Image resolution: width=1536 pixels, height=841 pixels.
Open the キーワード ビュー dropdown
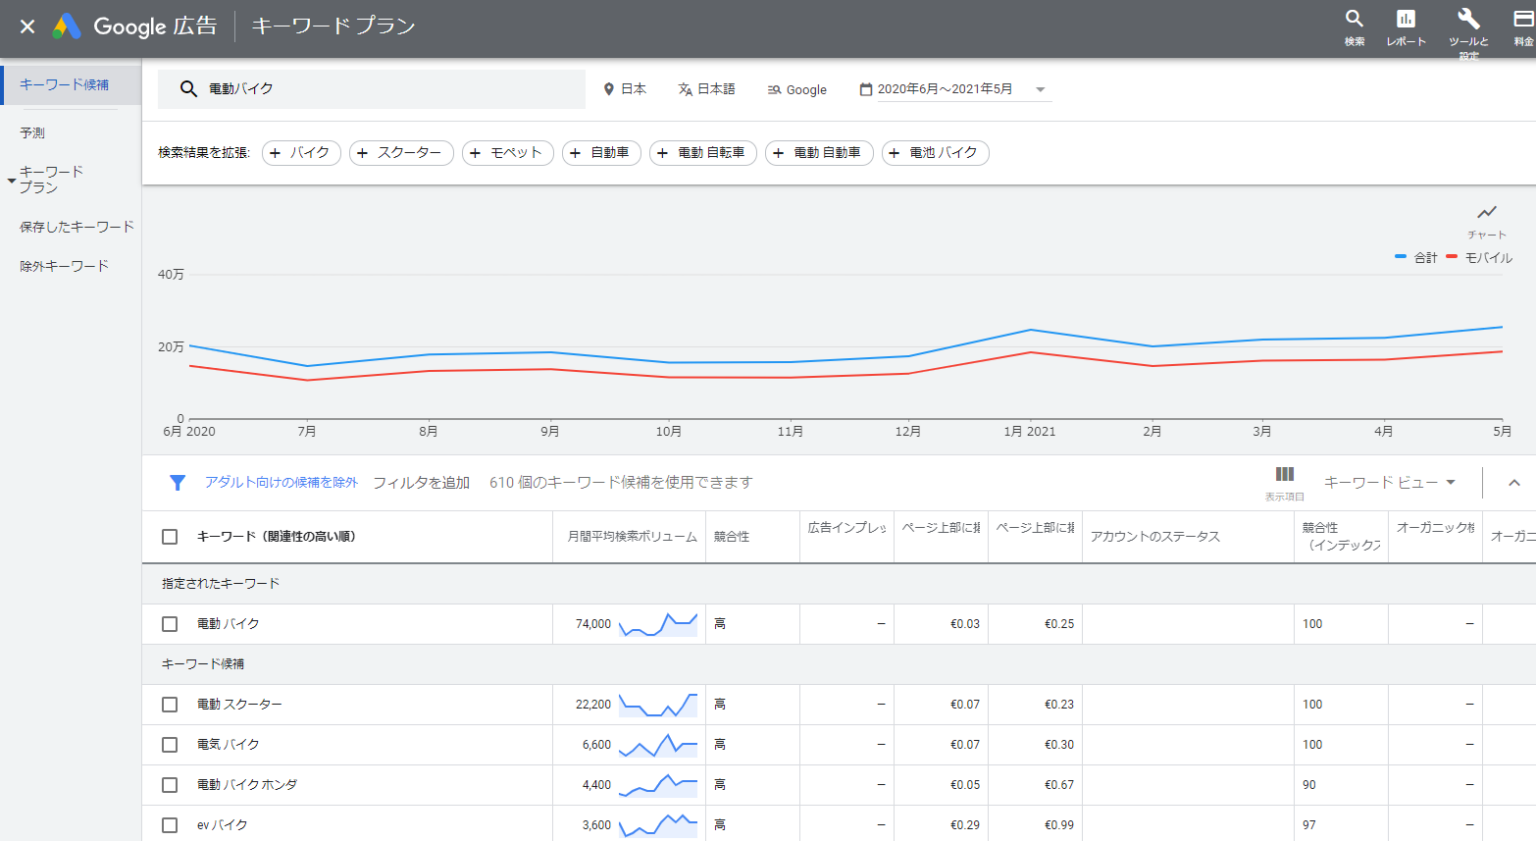click(1390, 483)
